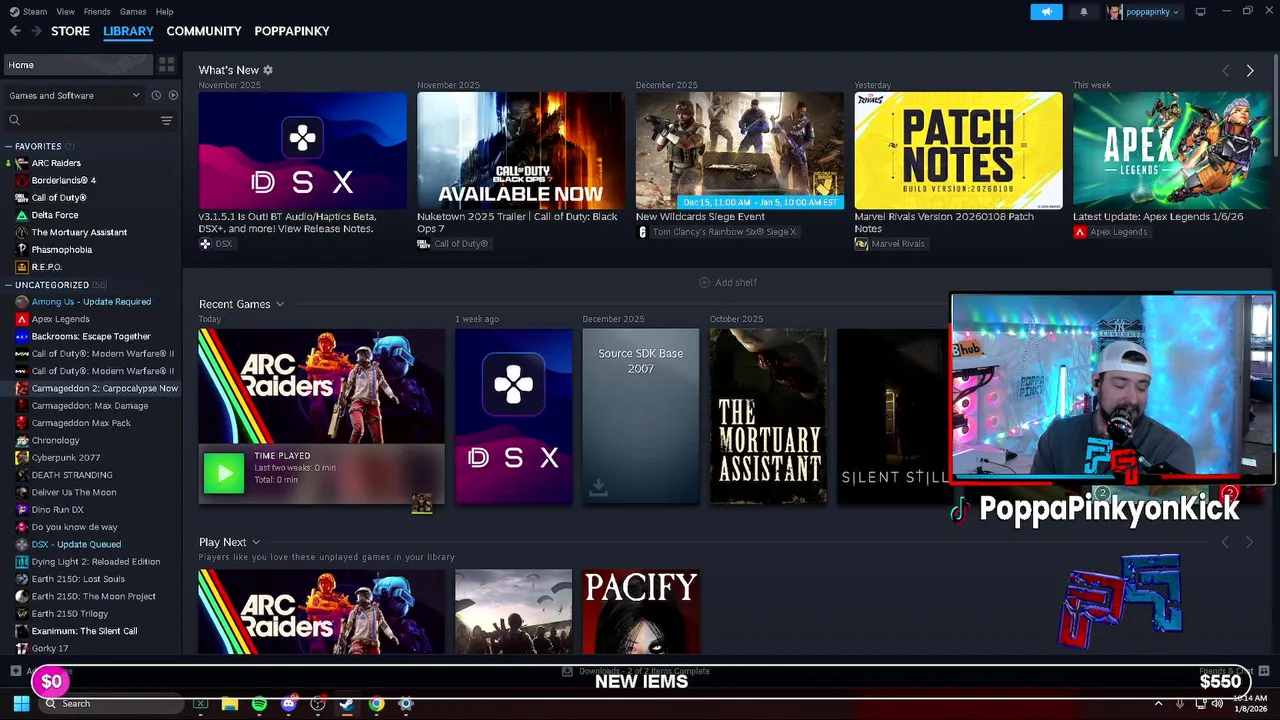Click the forward navigation arrow

tap(38, 31)
